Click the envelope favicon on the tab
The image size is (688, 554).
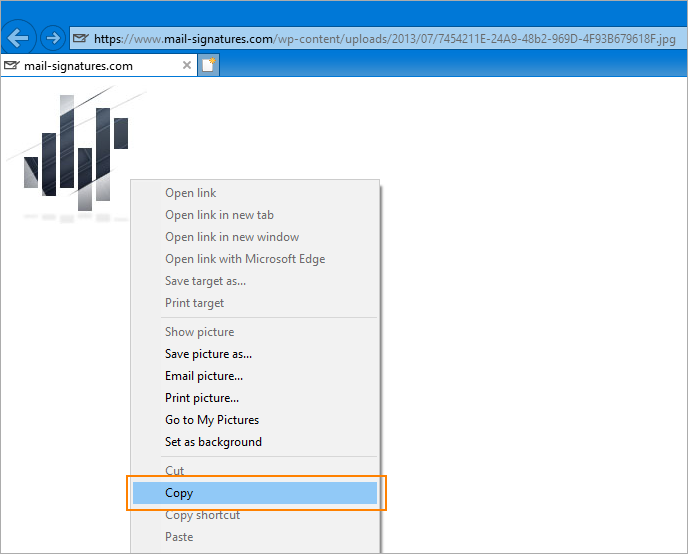coord(11,66)
